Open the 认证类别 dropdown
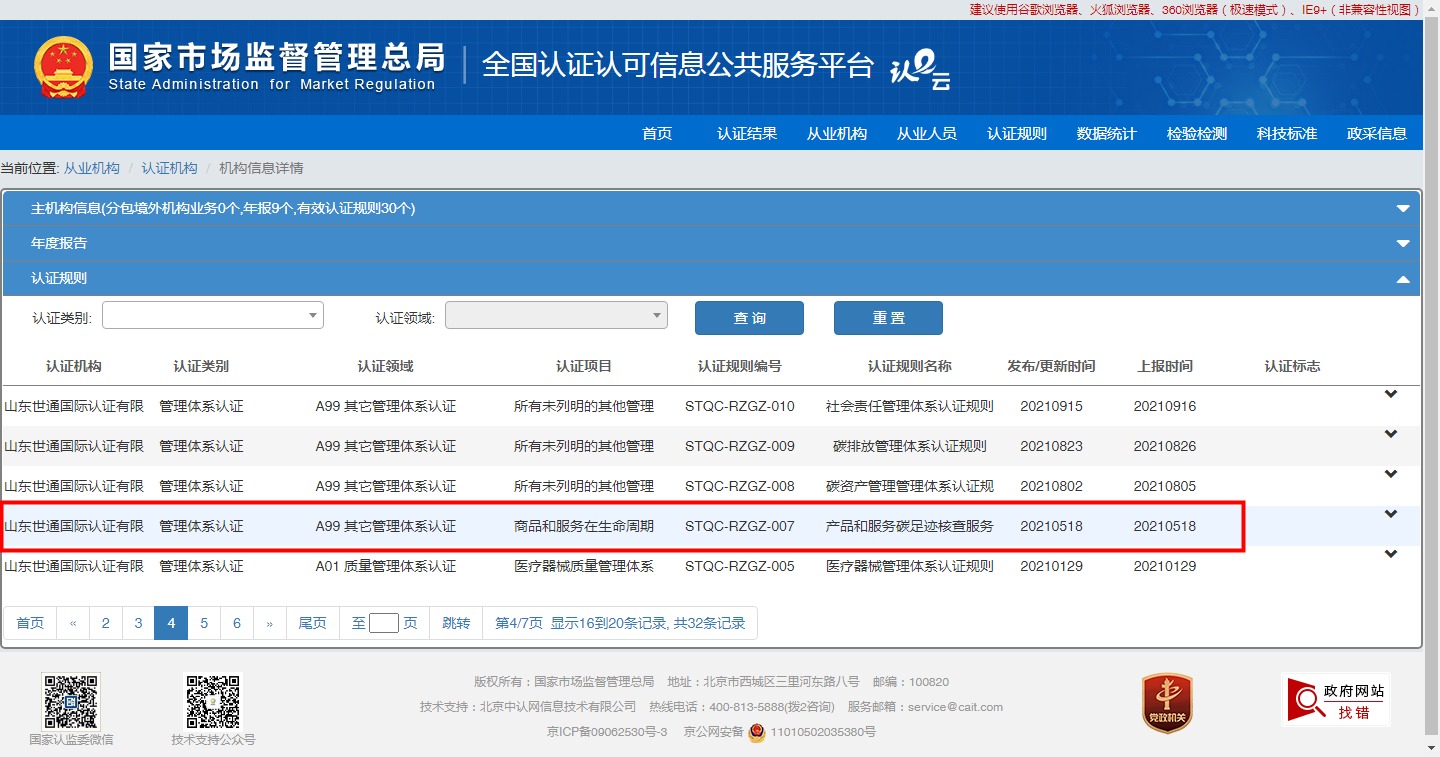 212,315
